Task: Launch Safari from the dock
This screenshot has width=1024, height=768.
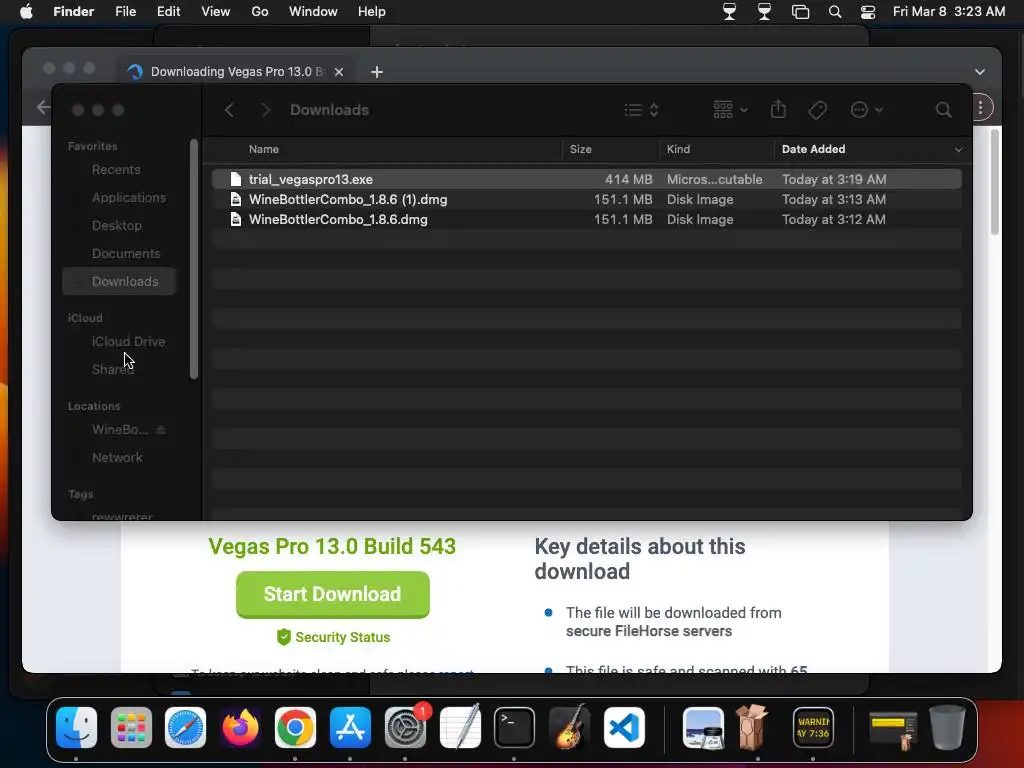Action: click(x=185, y=728)
